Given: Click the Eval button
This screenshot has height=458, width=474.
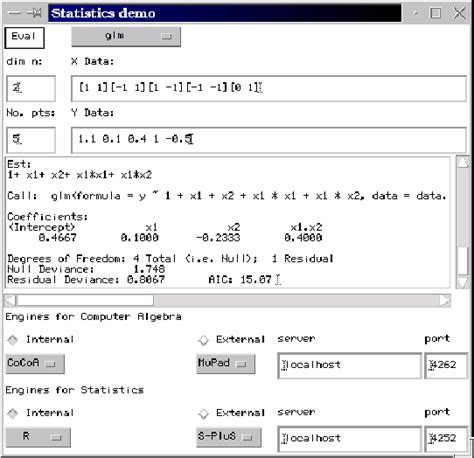Looking at the screenshot, I should (x=24, y=38).
